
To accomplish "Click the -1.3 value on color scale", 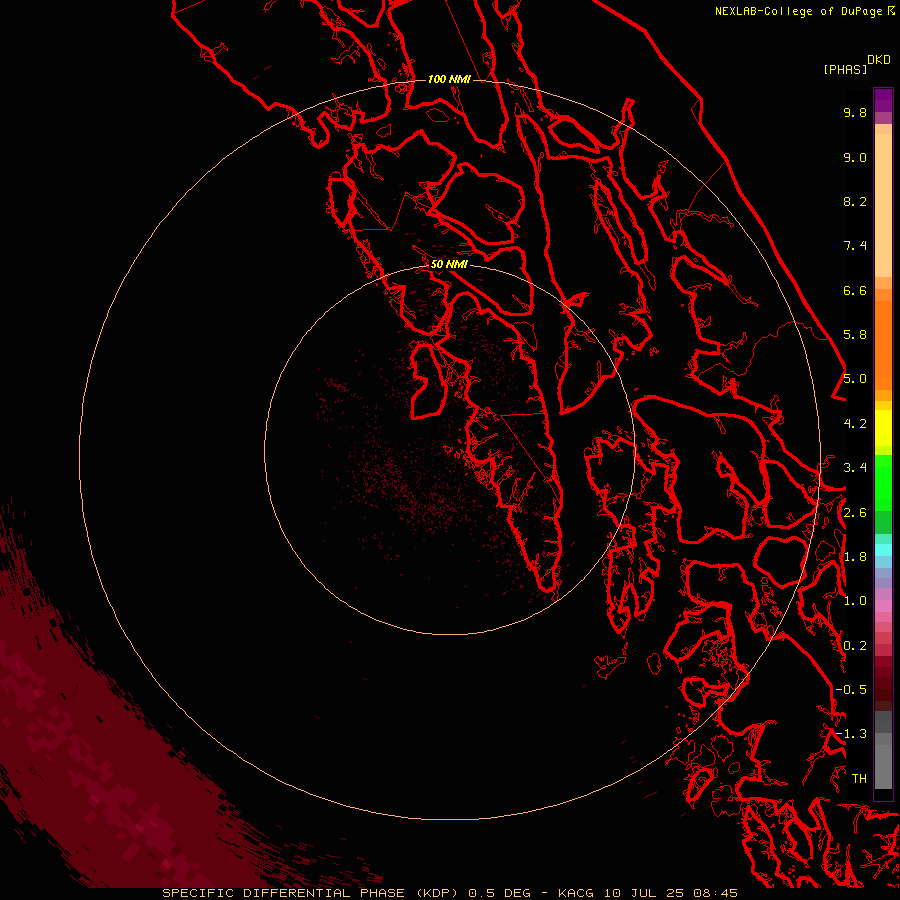I will (x=851, y=734).
